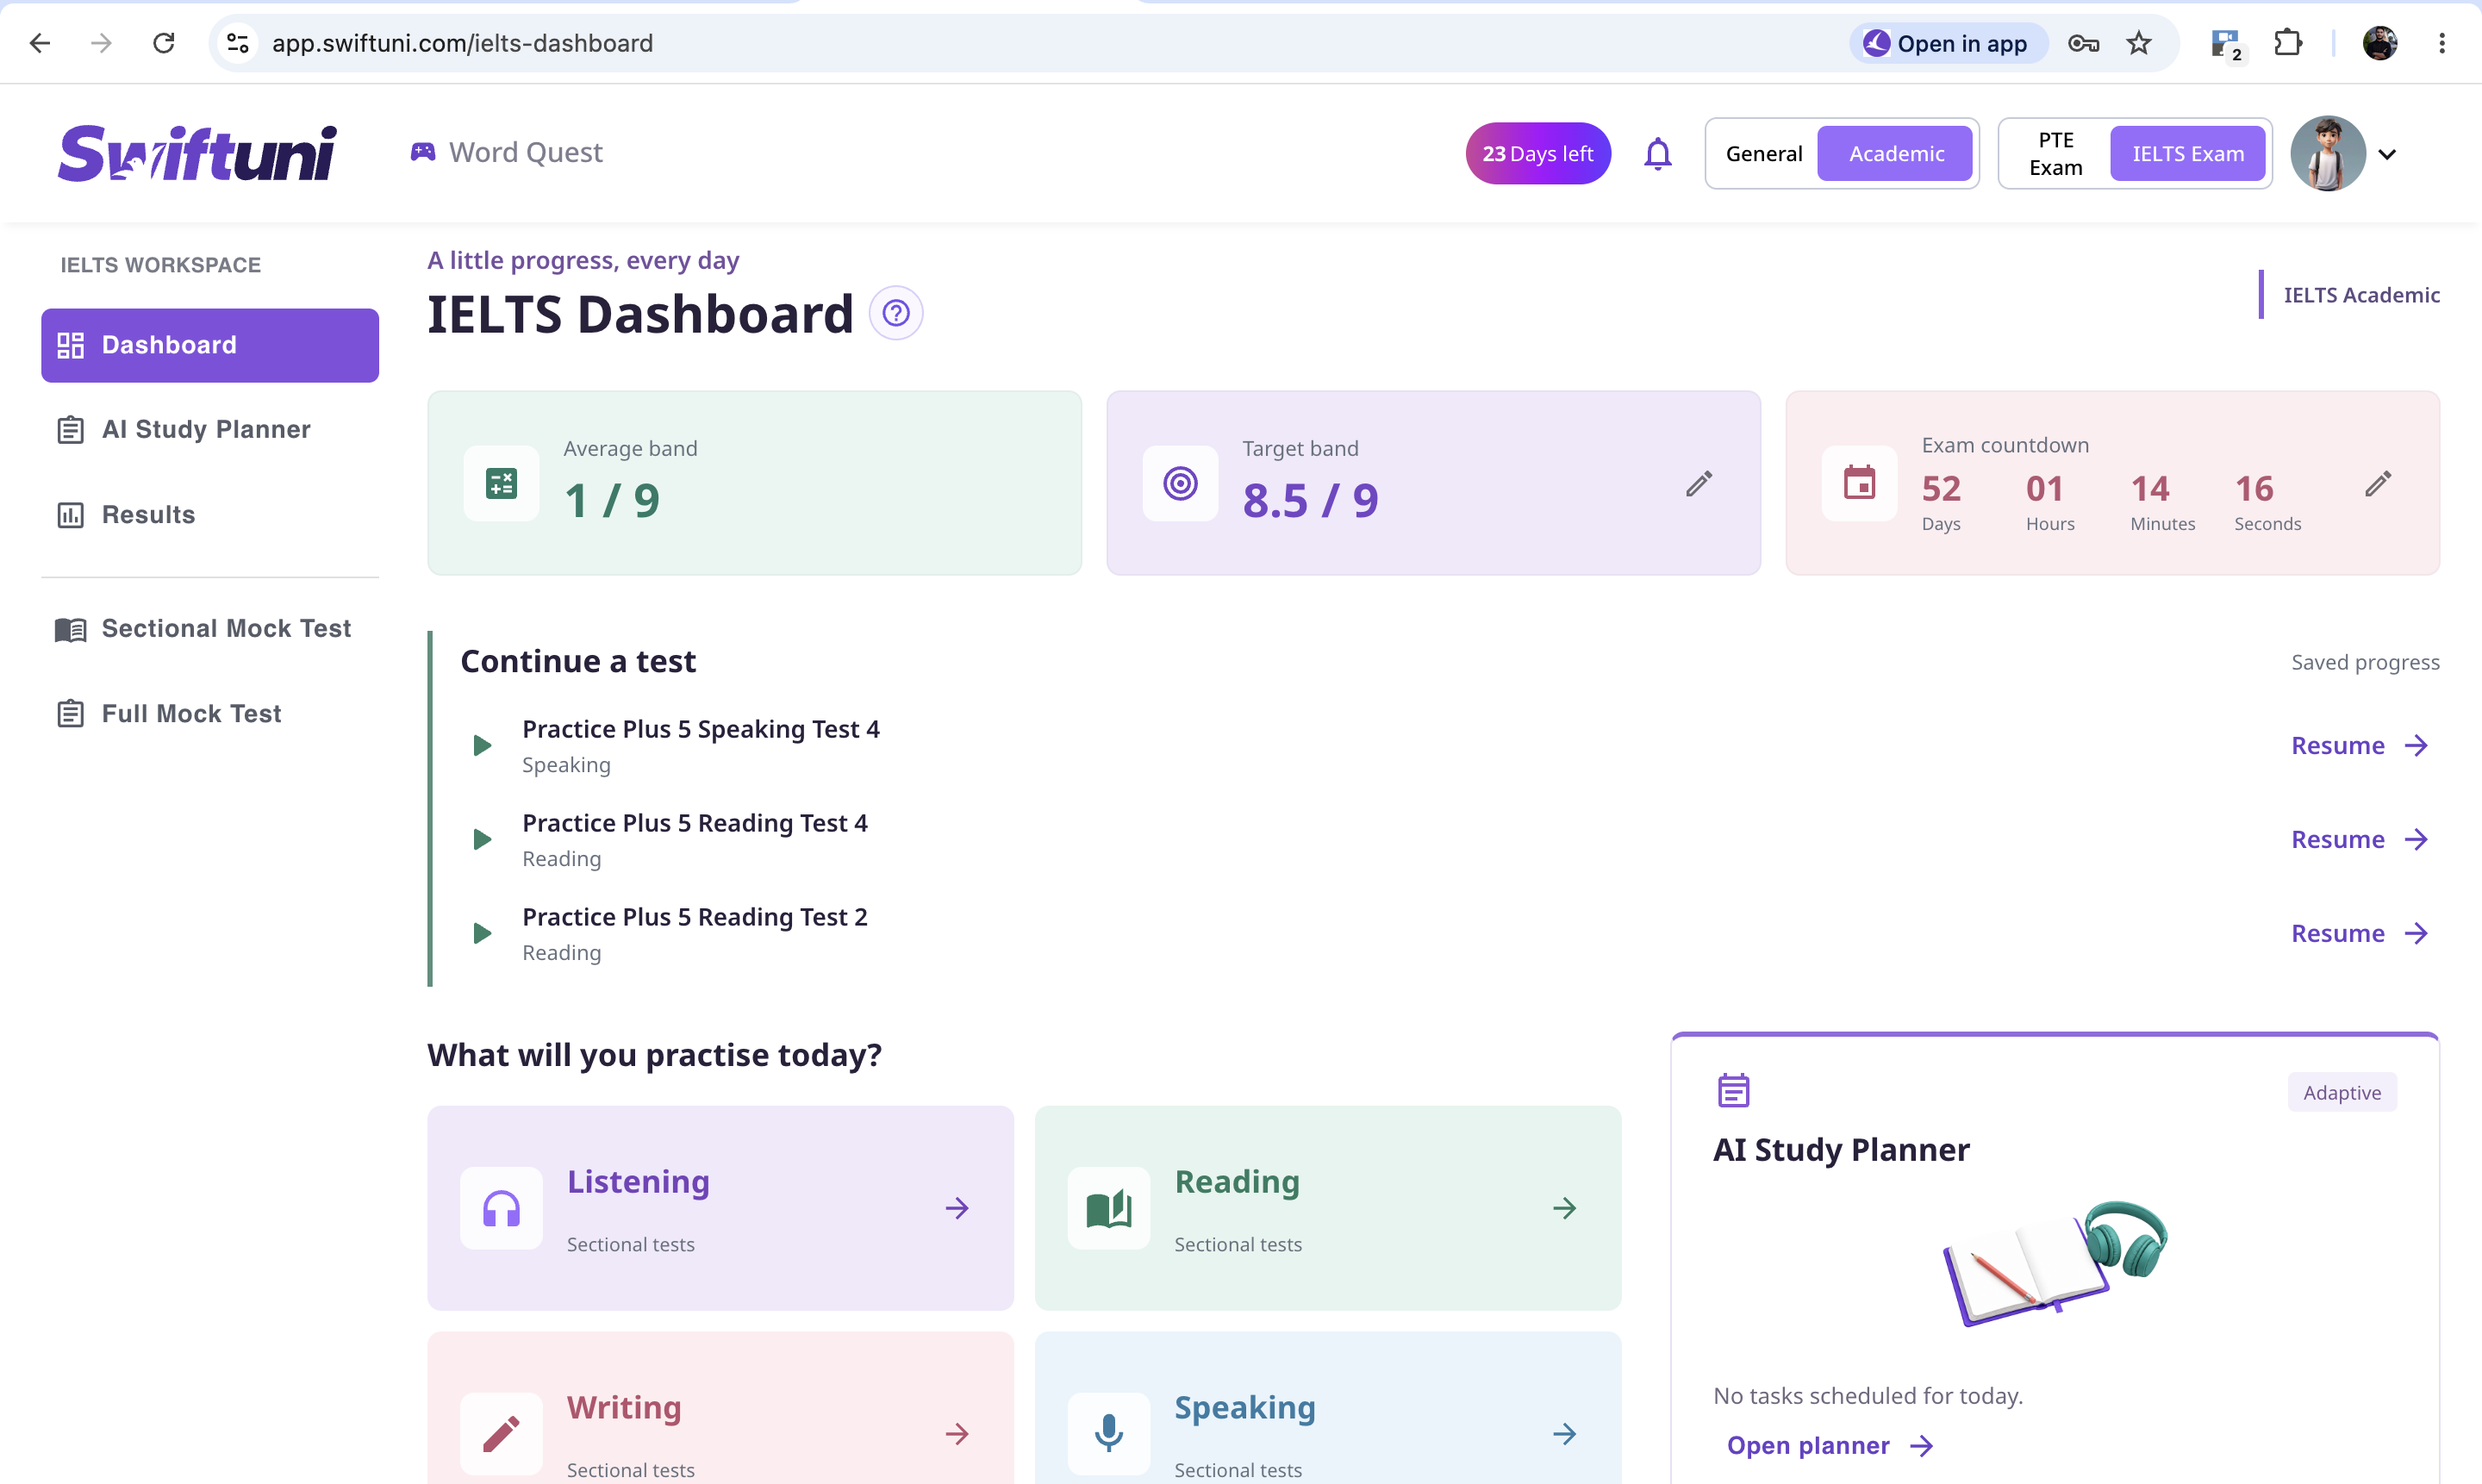This screenshot has height=1484, width=2482.
Task: Open Sectional Mock Test in the sidebar
Action: (x=210, y=629)
